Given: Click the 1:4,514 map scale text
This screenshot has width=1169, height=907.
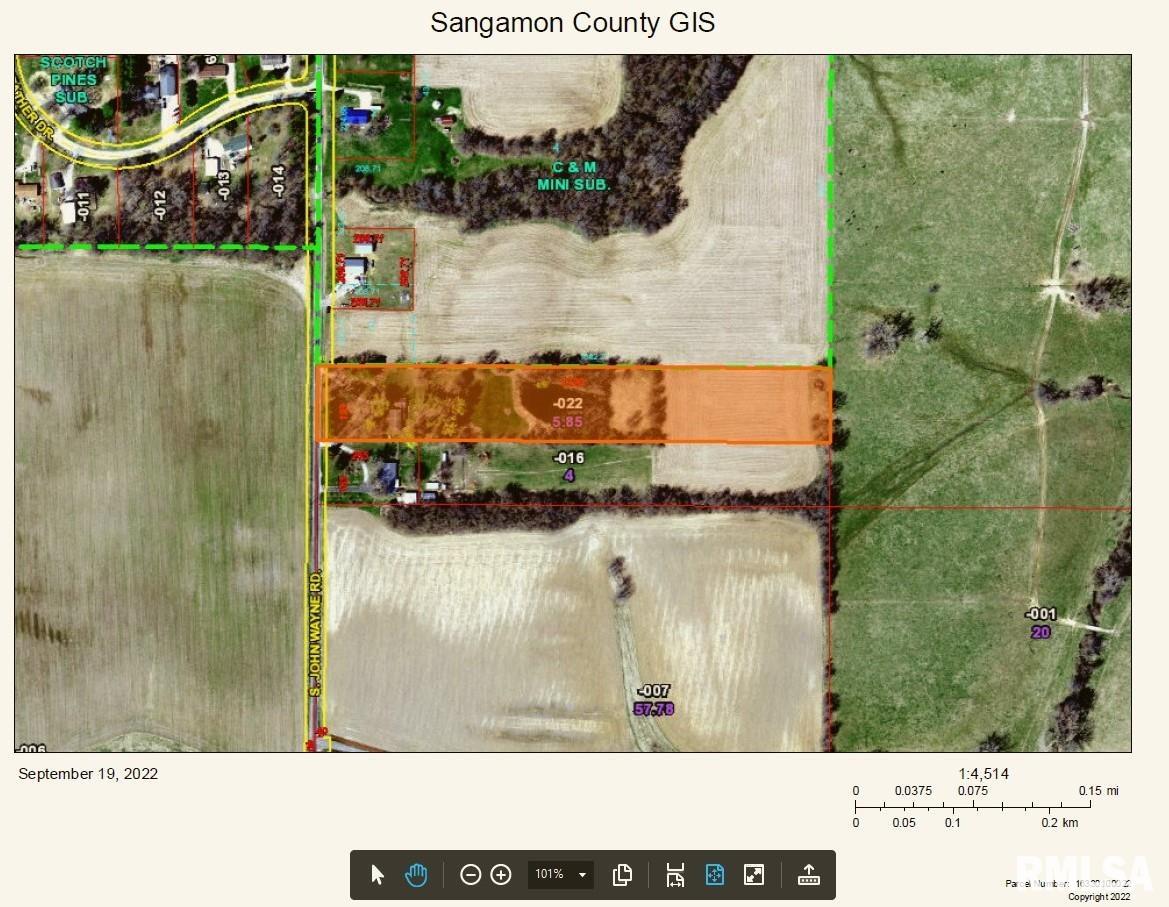Looking at the screenshot, I should click(983, 774).
